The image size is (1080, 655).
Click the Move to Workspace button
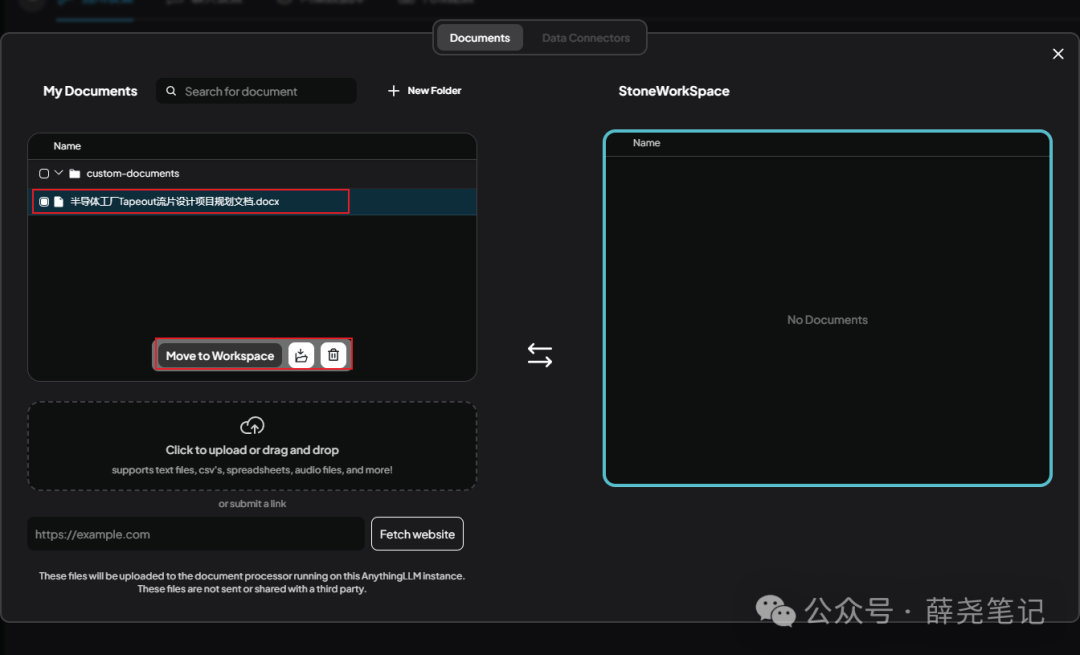[x=220, y=355]
